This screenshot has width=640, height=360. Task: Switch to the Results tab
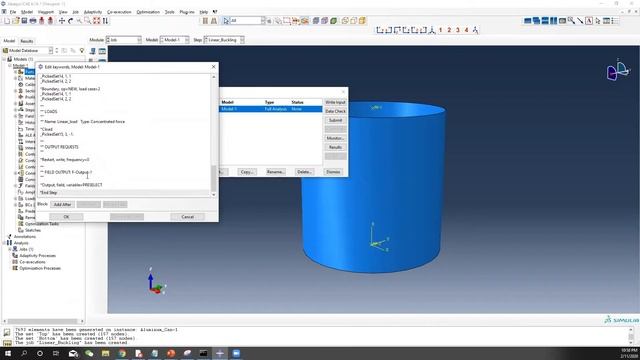pyautogui.click(x=27, y=41)
